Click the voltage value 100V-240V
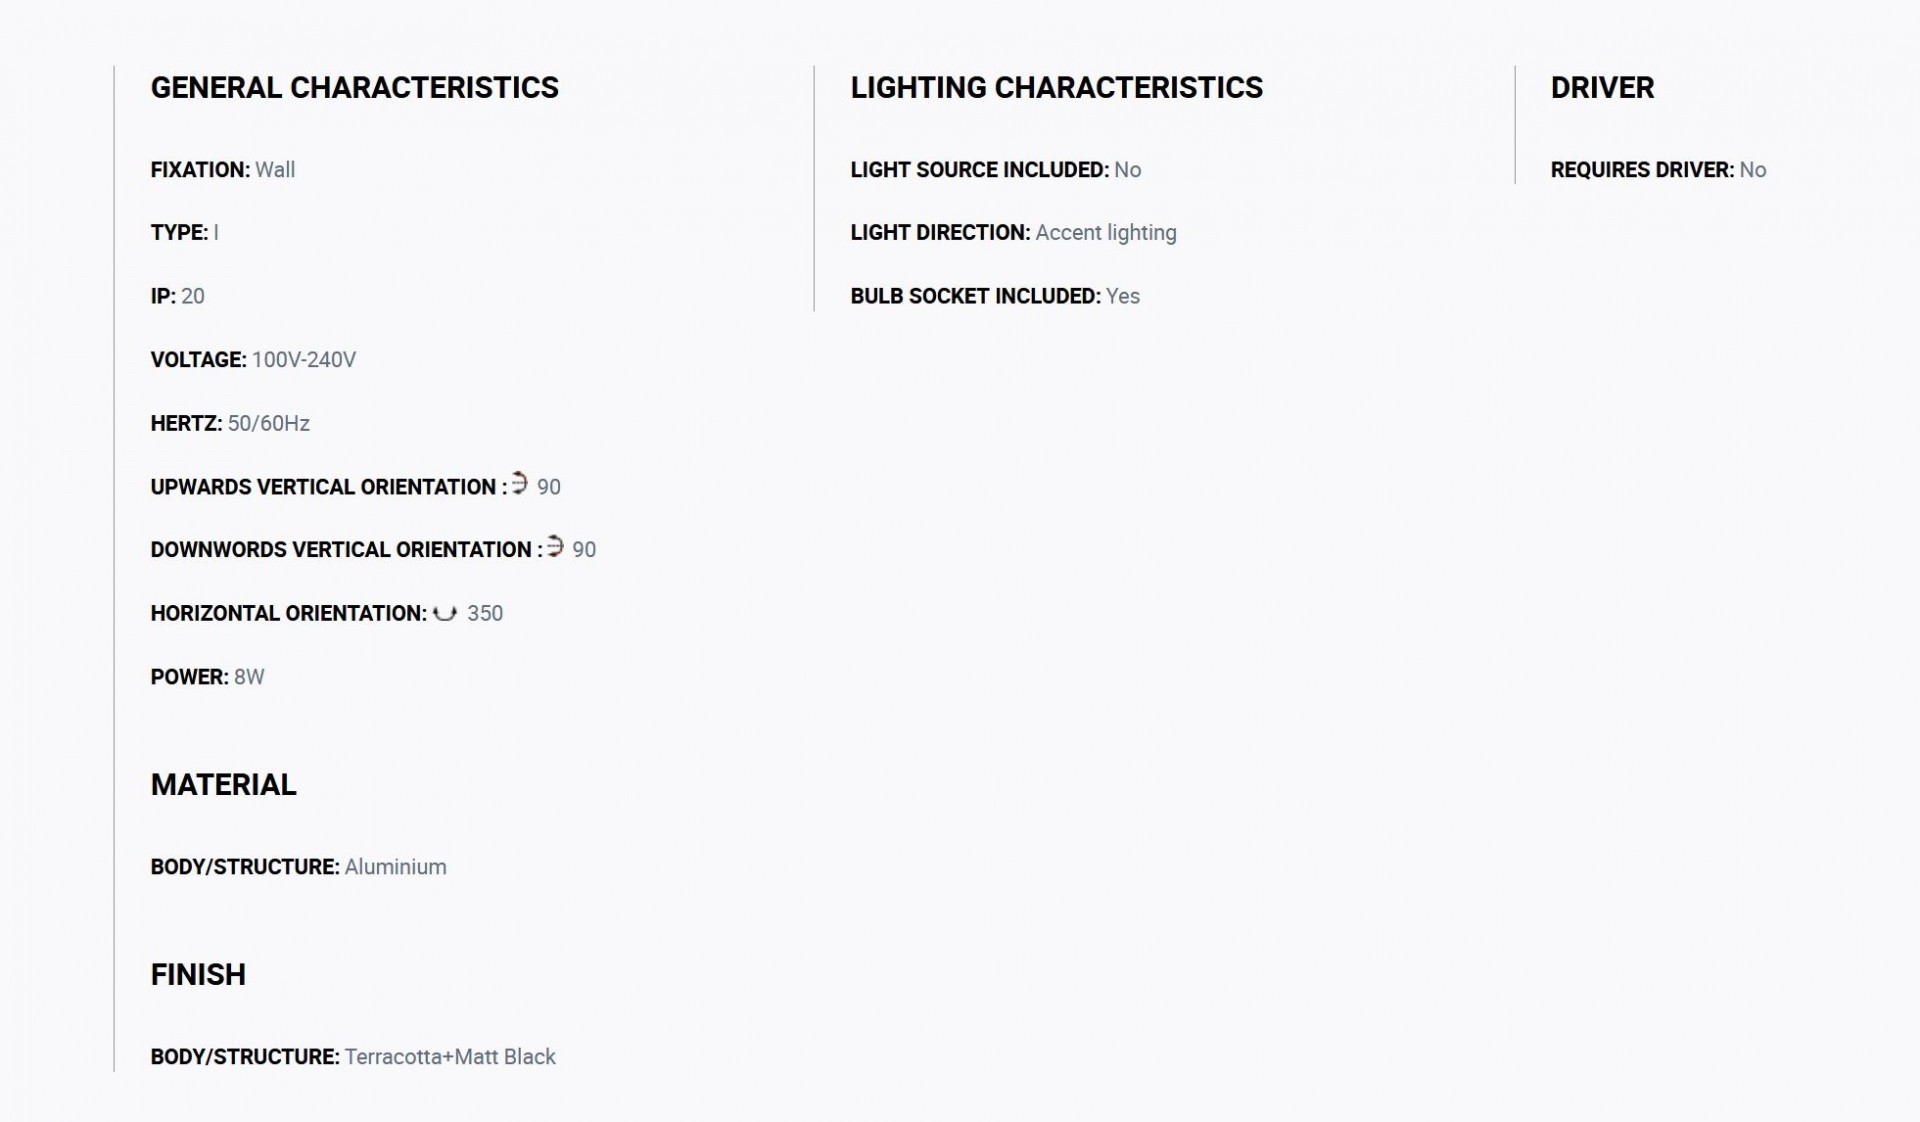 (x=304, y=360)
